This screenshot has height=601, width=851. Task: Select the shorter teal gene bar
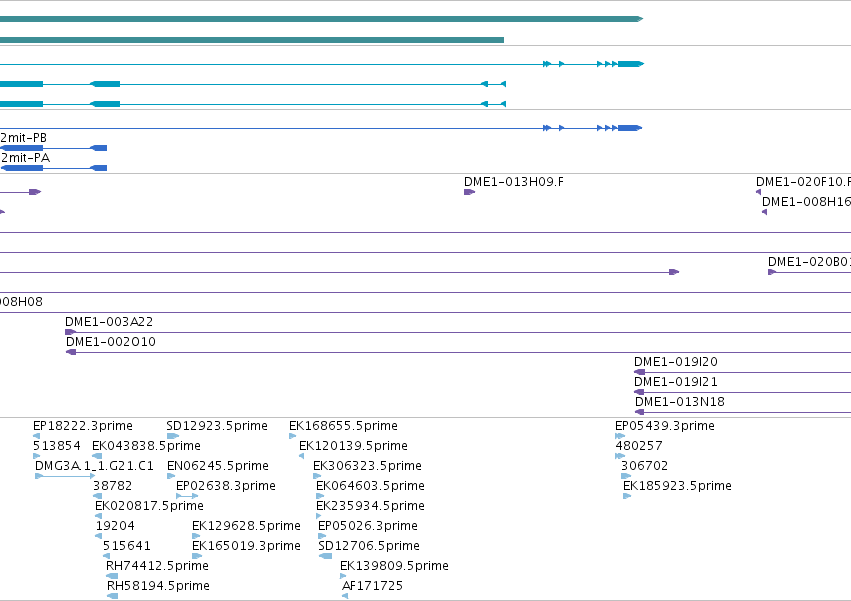[x=252, y=40]
